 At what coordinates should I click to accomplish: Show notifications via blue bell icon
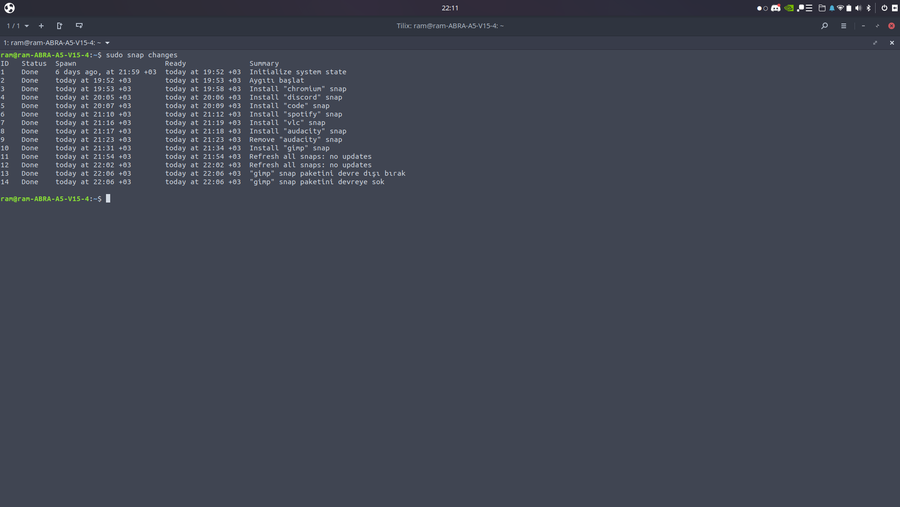pos(831,8)
